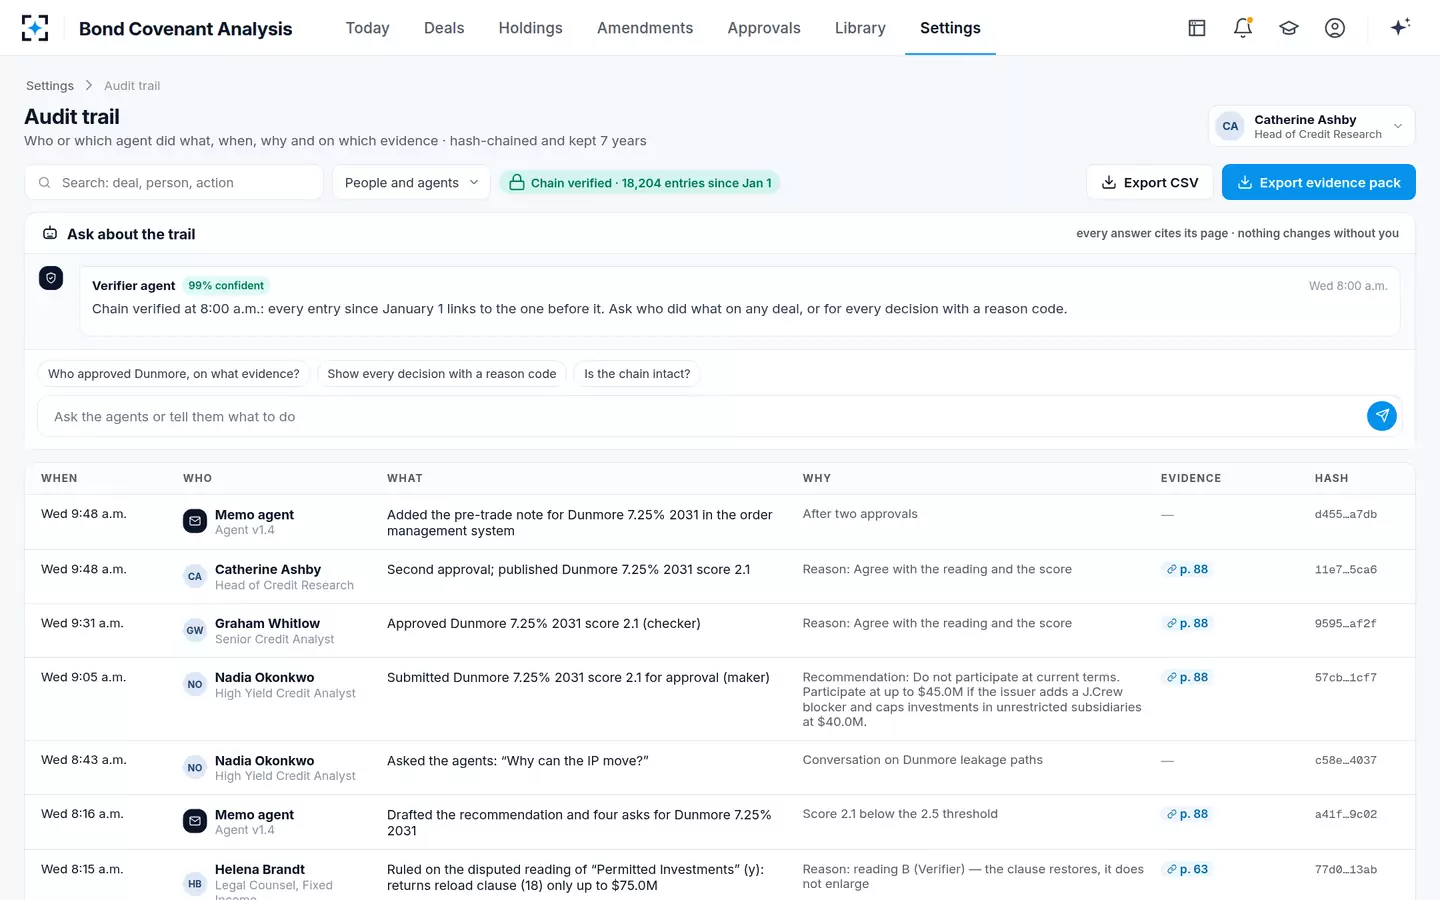The height and width of the screenshot is (900, 1440).
Task: Click the Chain verified status badge
Action: tap(640, 182)
